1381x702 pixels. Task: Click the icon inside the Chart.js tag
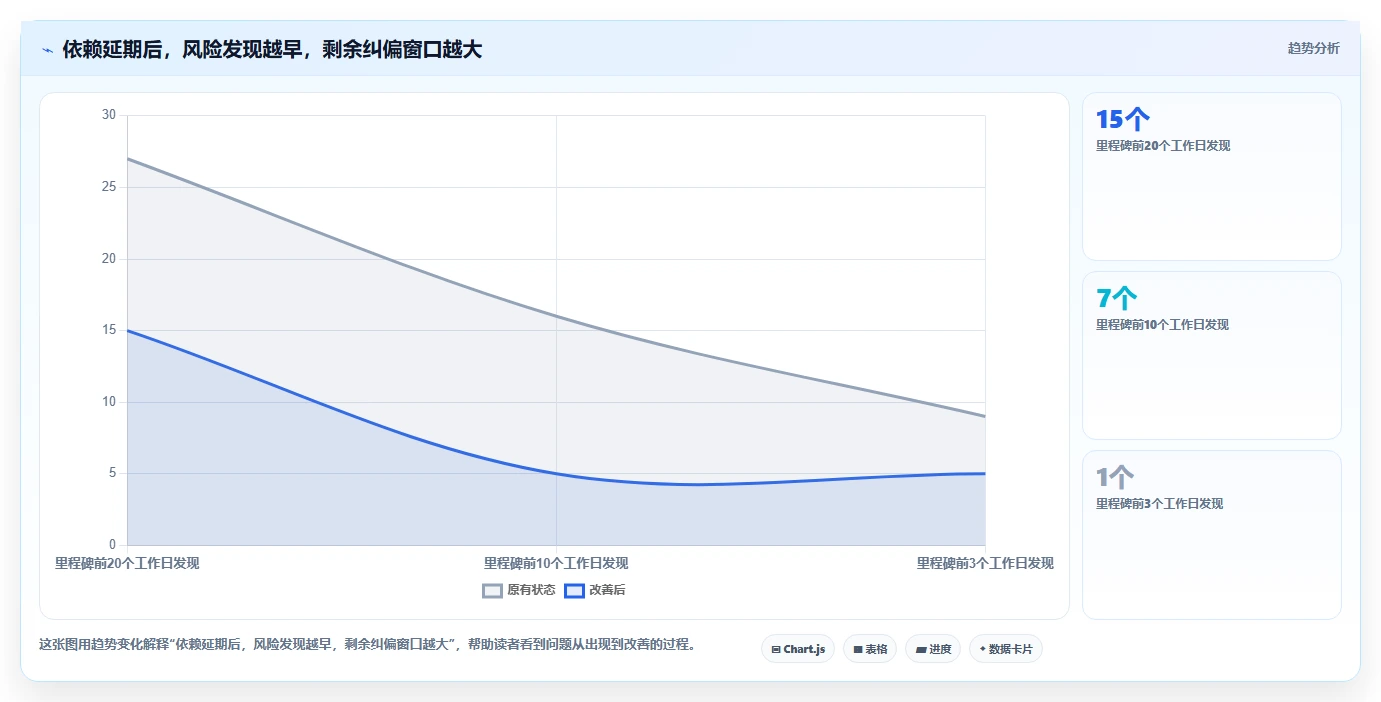click(776, 650)
